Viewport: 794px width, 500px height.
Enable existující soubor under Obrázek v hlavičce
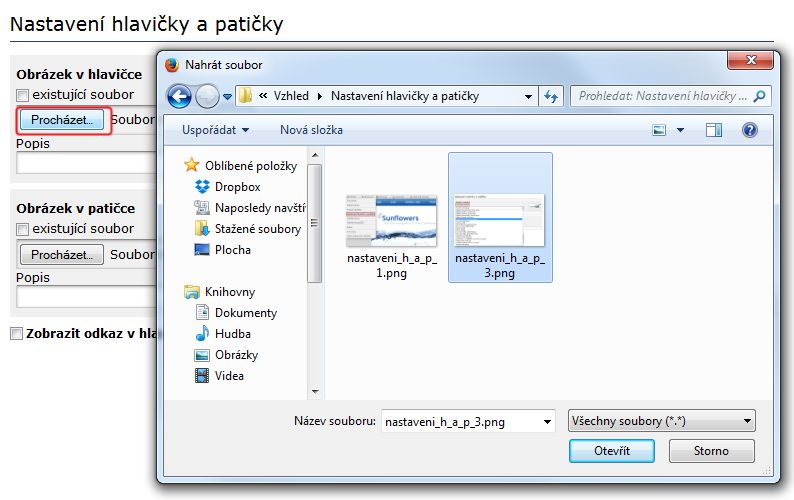[x=23, y=95]
